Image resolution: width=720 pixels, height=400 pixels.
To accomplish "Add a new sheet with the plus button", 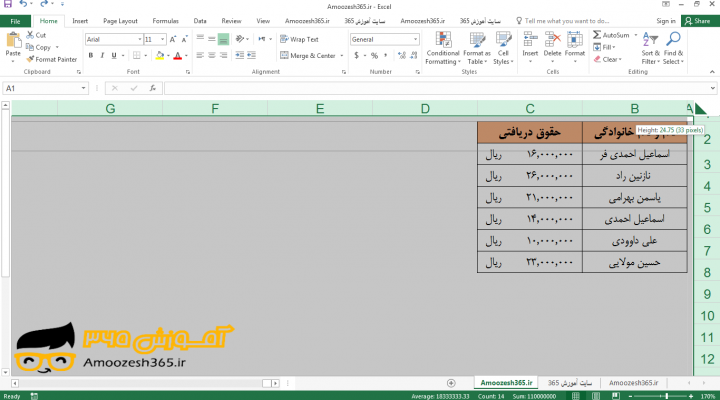I will [x=451, y=383].
